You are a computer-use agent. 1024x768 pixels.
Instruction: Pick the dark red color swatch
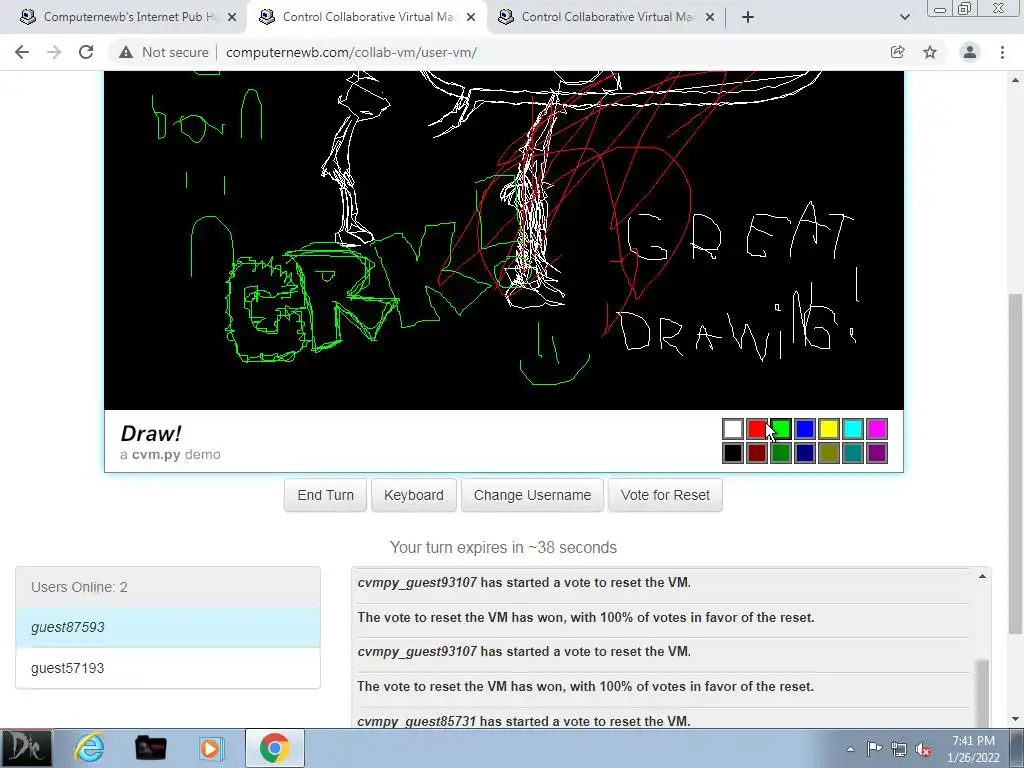757,453
